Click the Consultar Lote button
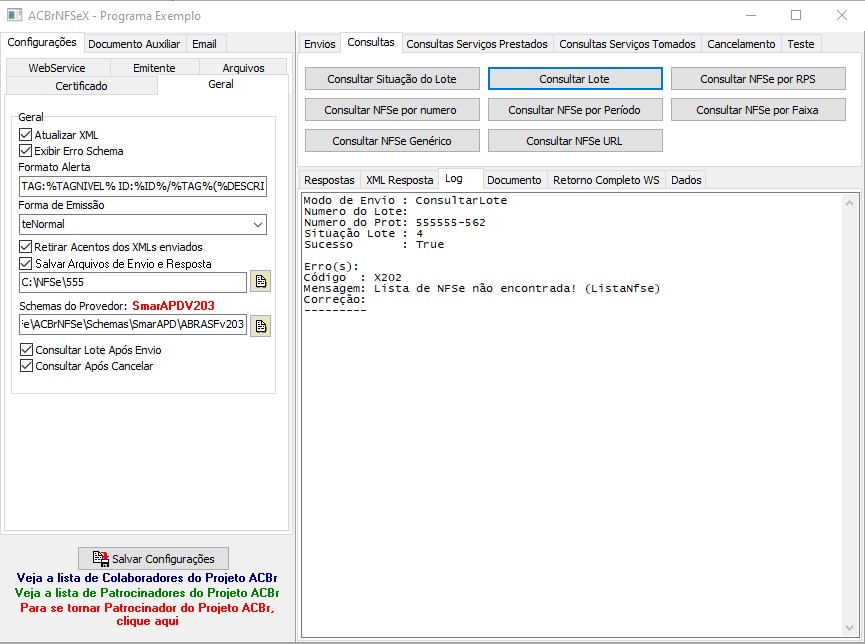 click(575, 79)
